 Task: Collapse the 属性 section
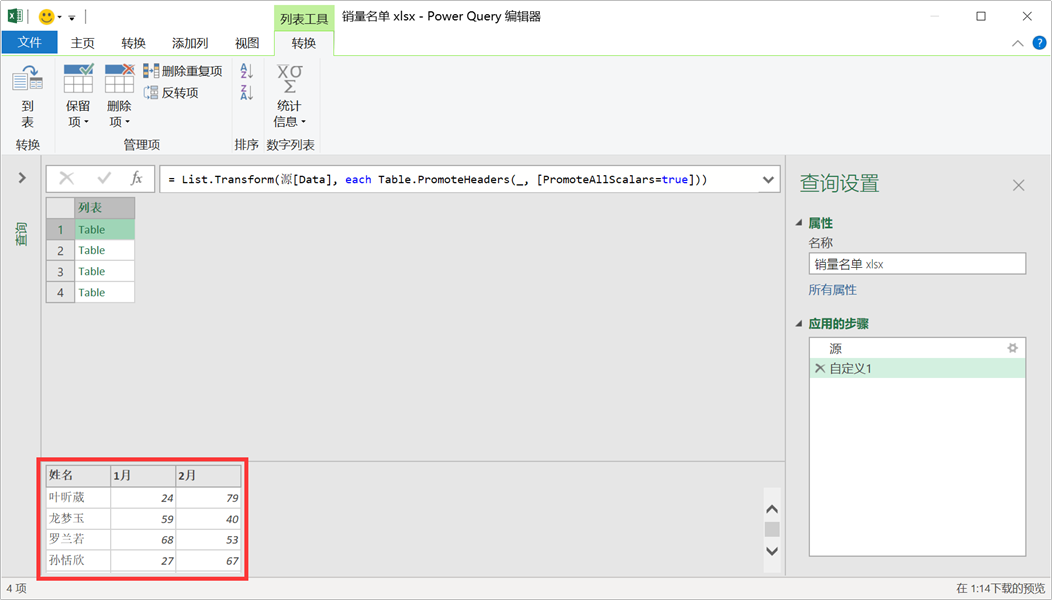pyautogui.click(x=799, y=223)
